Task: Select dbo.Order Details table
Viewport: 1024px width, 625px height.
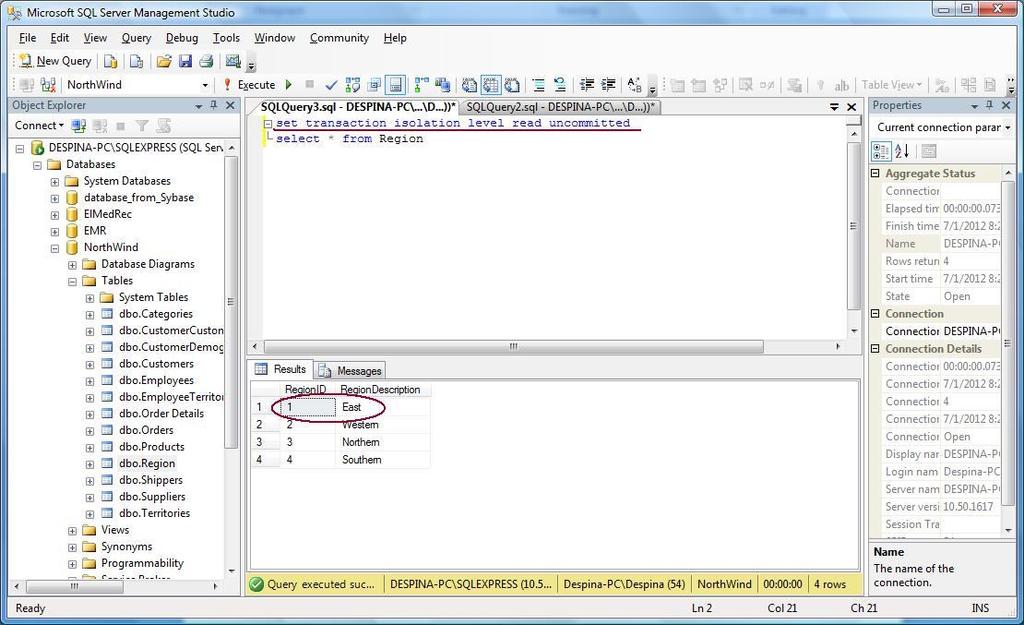Action: pos(161,413)
